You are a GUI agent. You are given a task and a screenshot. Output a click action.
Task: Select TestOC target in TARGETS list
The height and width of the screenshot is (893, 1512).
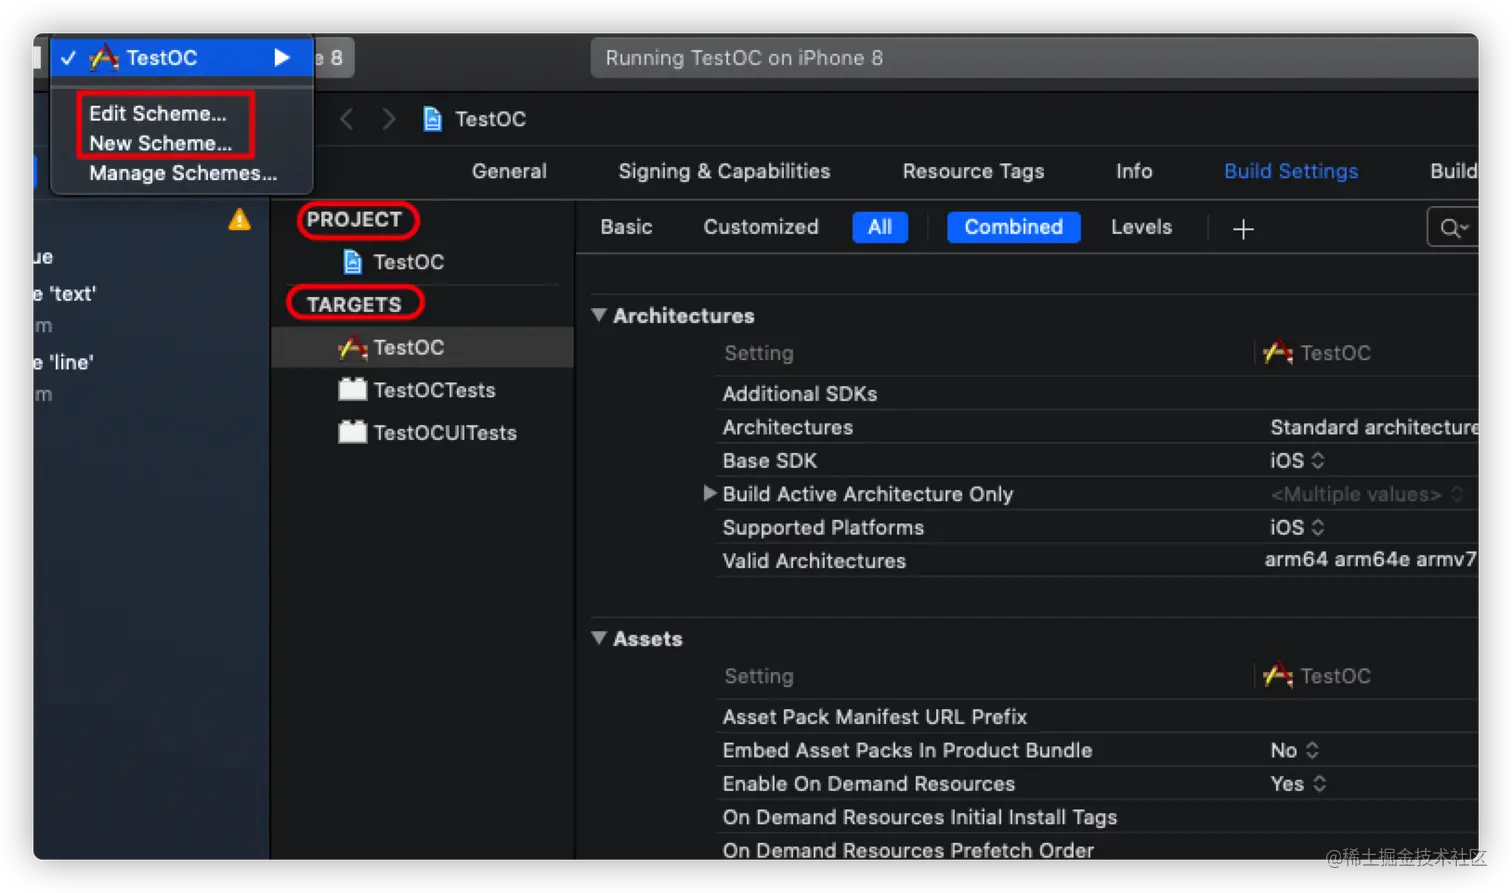click(422, 347)
